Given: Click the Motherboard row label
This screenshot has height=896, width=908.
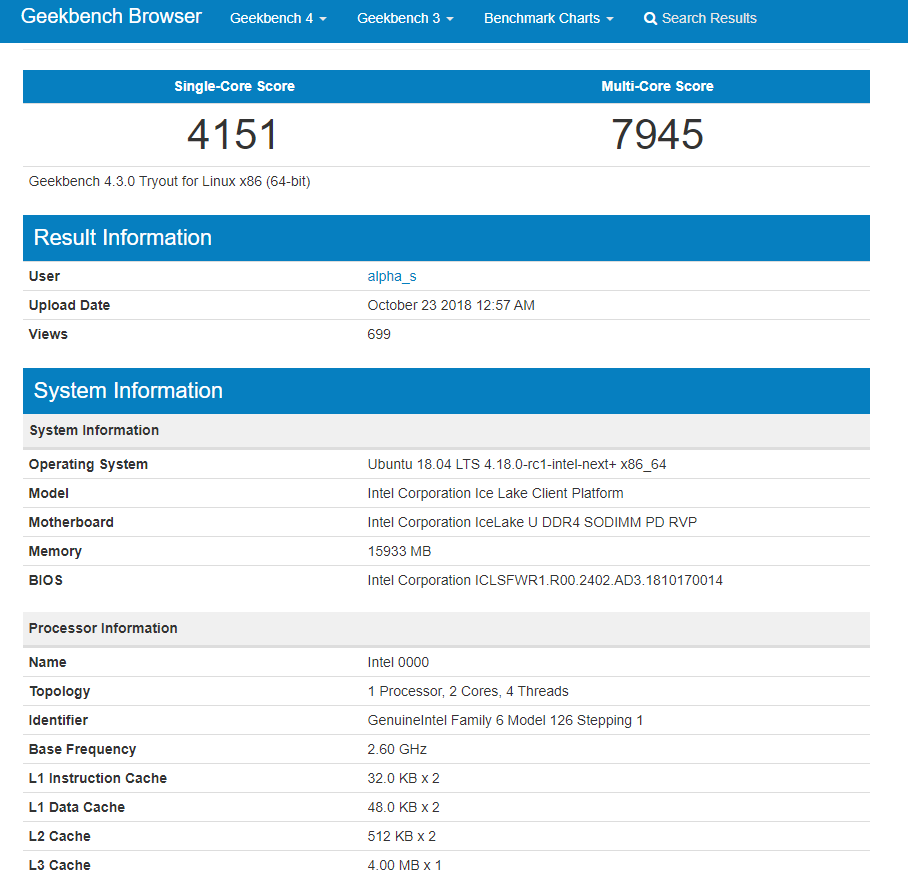Looking at the screenshot, I should coord(71,522).
